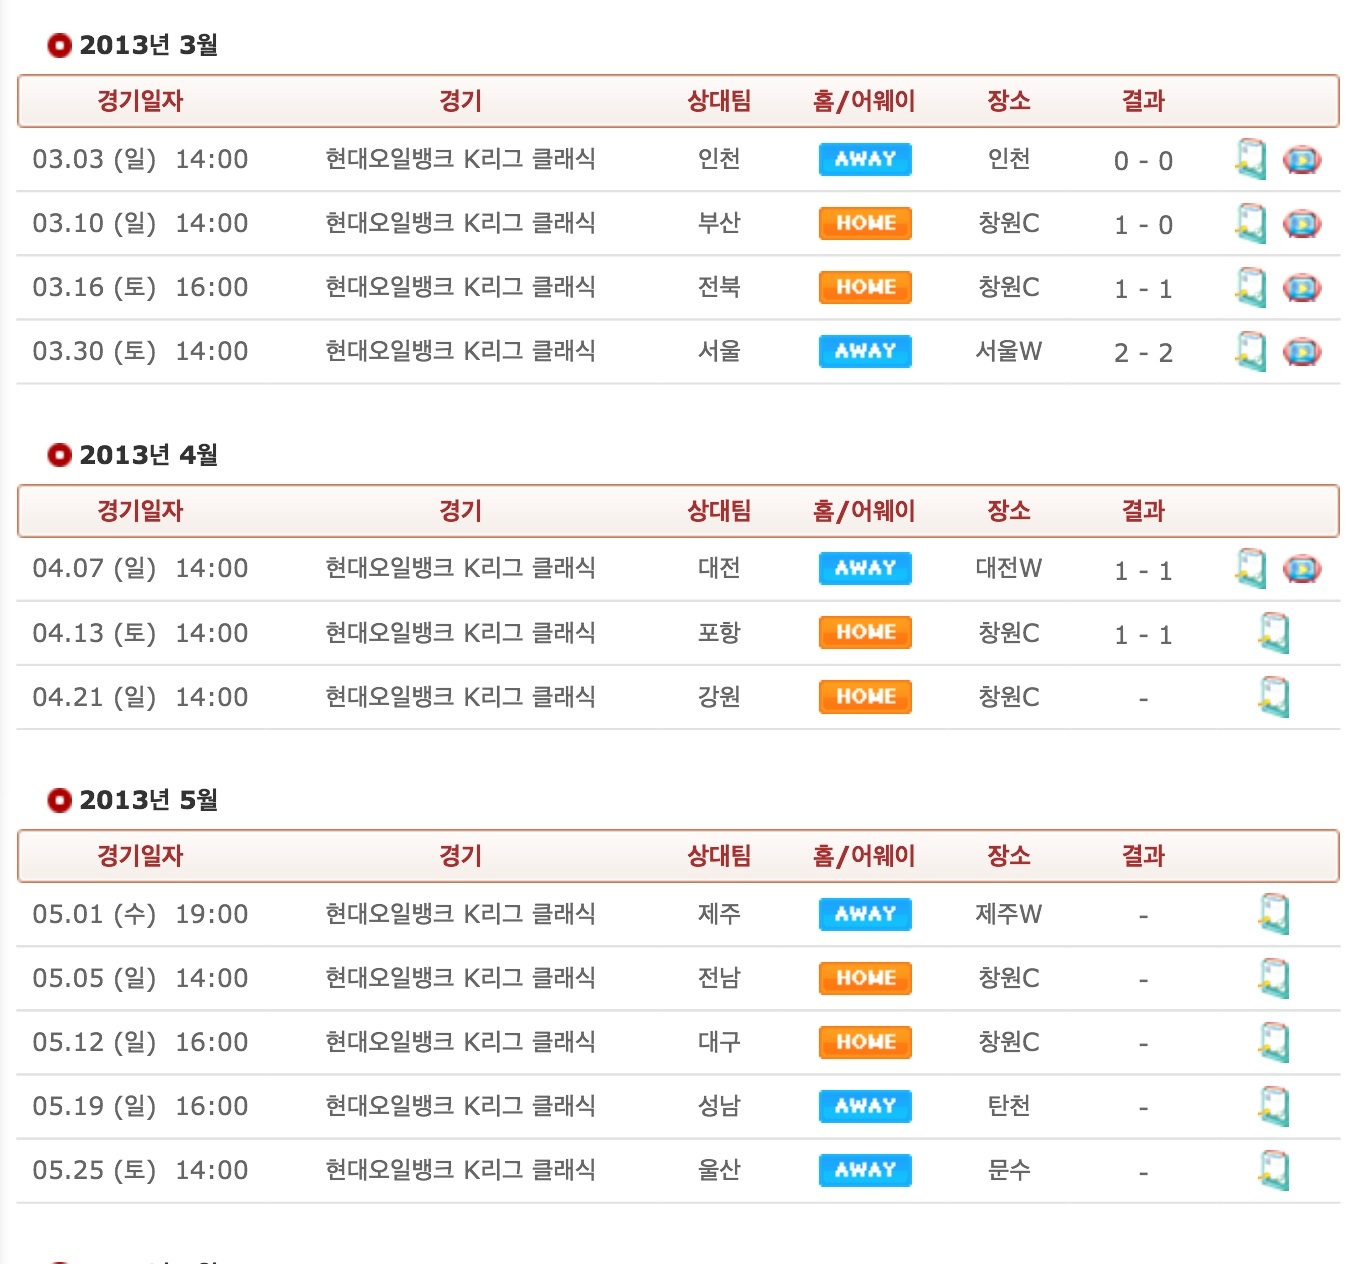Play video highlight for 03.16 전북 game

coord(1301,288)
